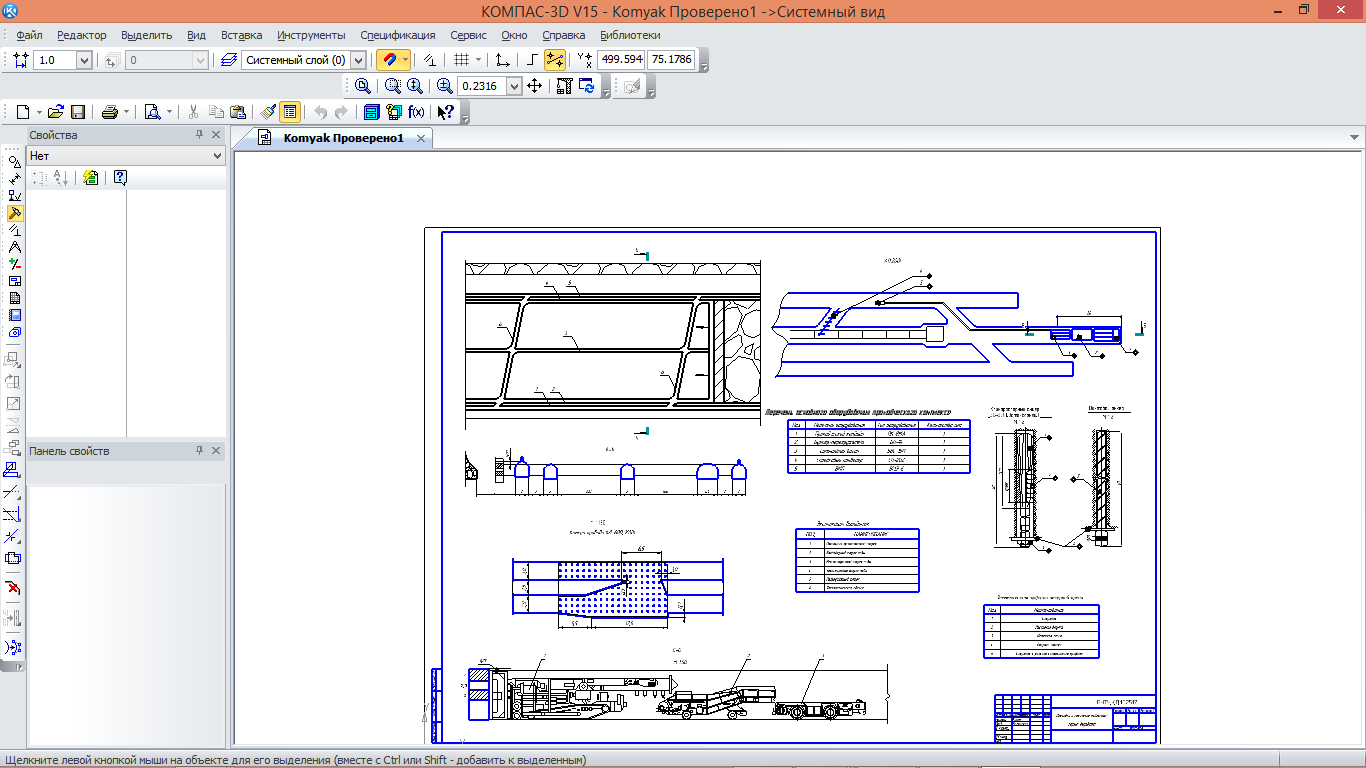
Task: Open the Specification sheet panel icon
Action: click(15, 298)
